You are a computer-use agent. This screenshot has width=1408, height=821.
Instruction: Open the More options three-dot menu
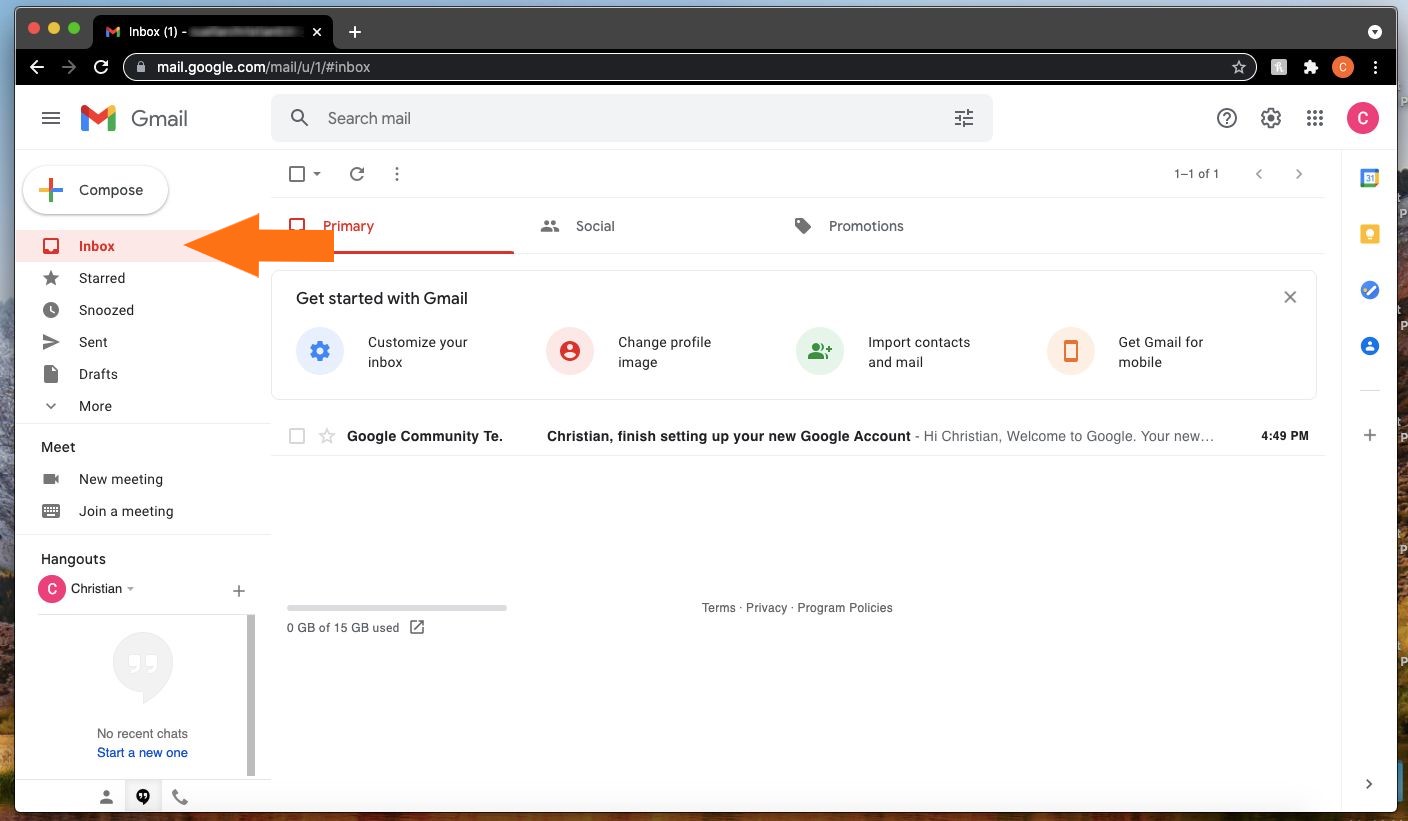[x=397, y=174]
